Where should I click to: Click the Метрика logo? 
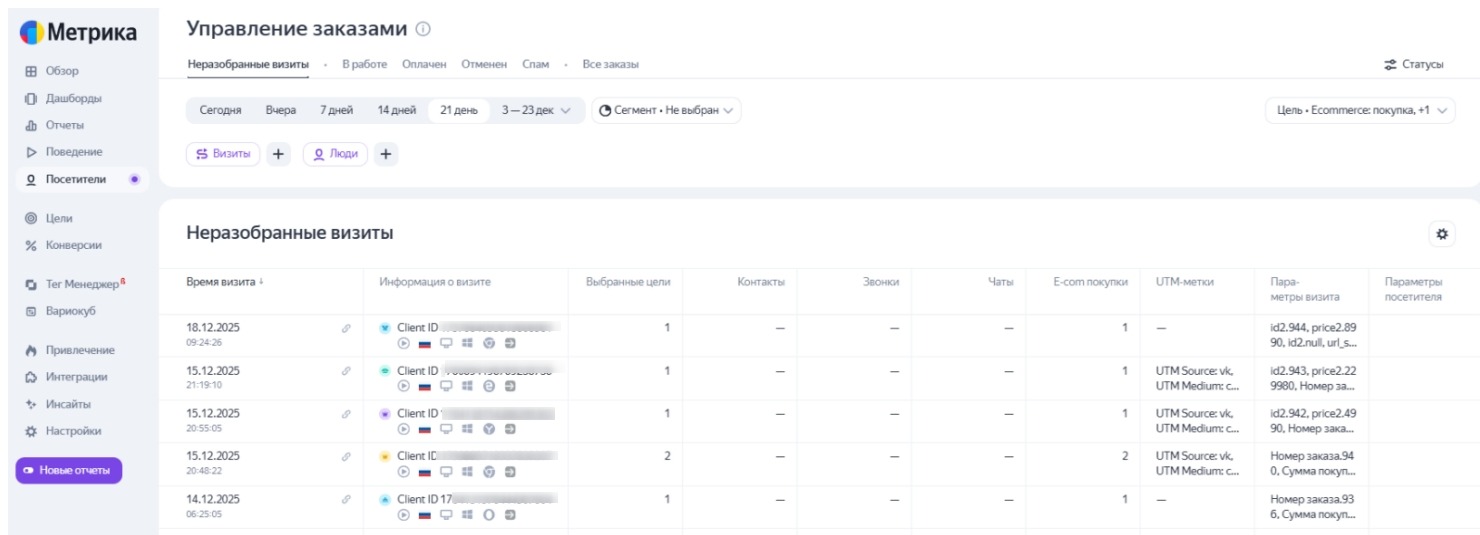(x=78, y=33)
